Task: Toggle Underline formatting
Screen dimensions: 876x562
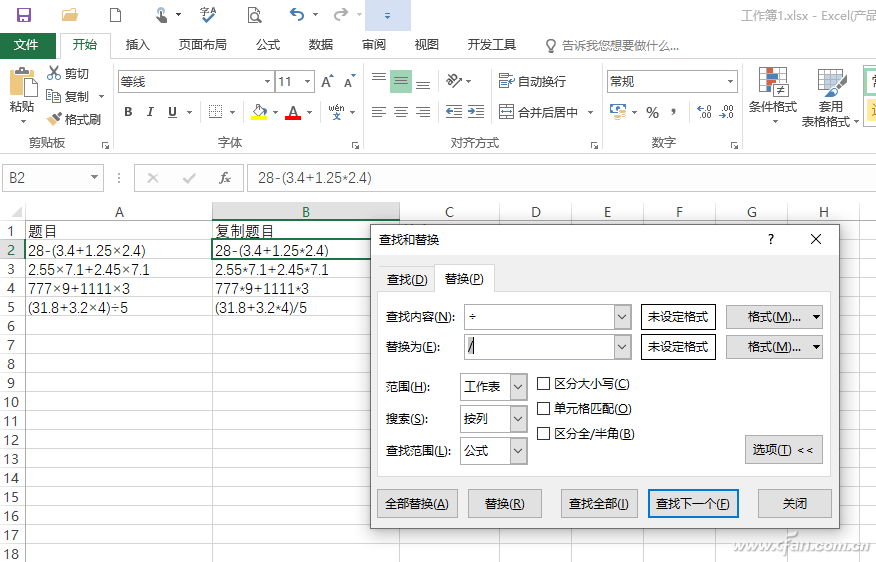Action: coord(173,112)
